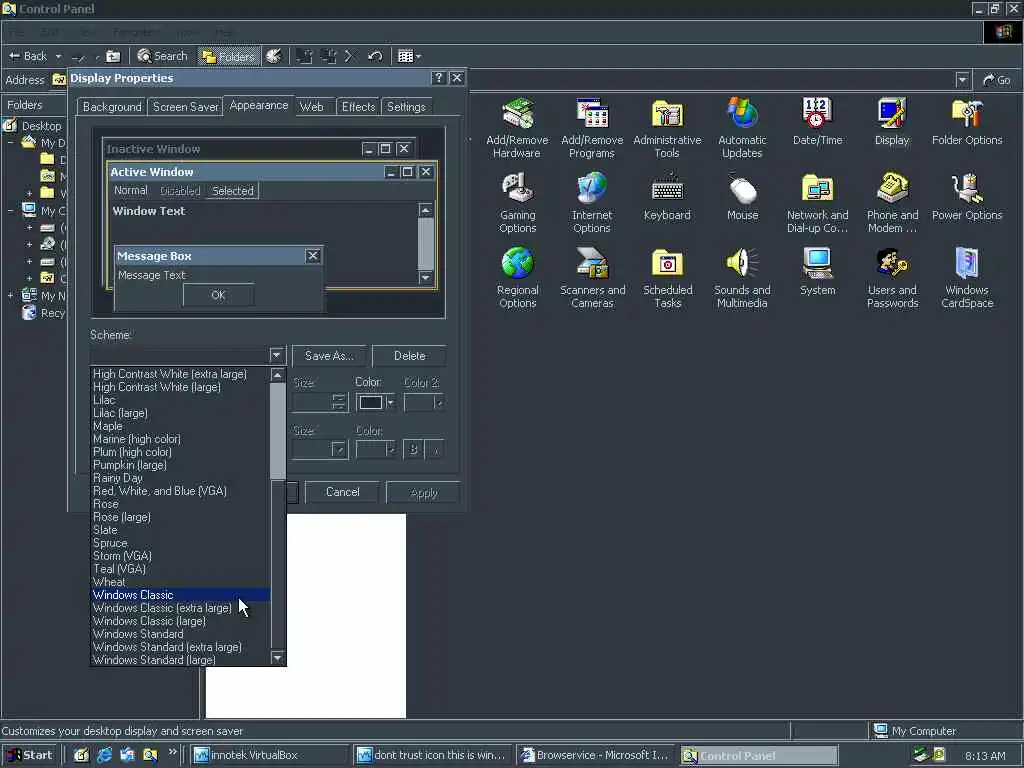Choose Rainy Day scheme

click(180, 478)
